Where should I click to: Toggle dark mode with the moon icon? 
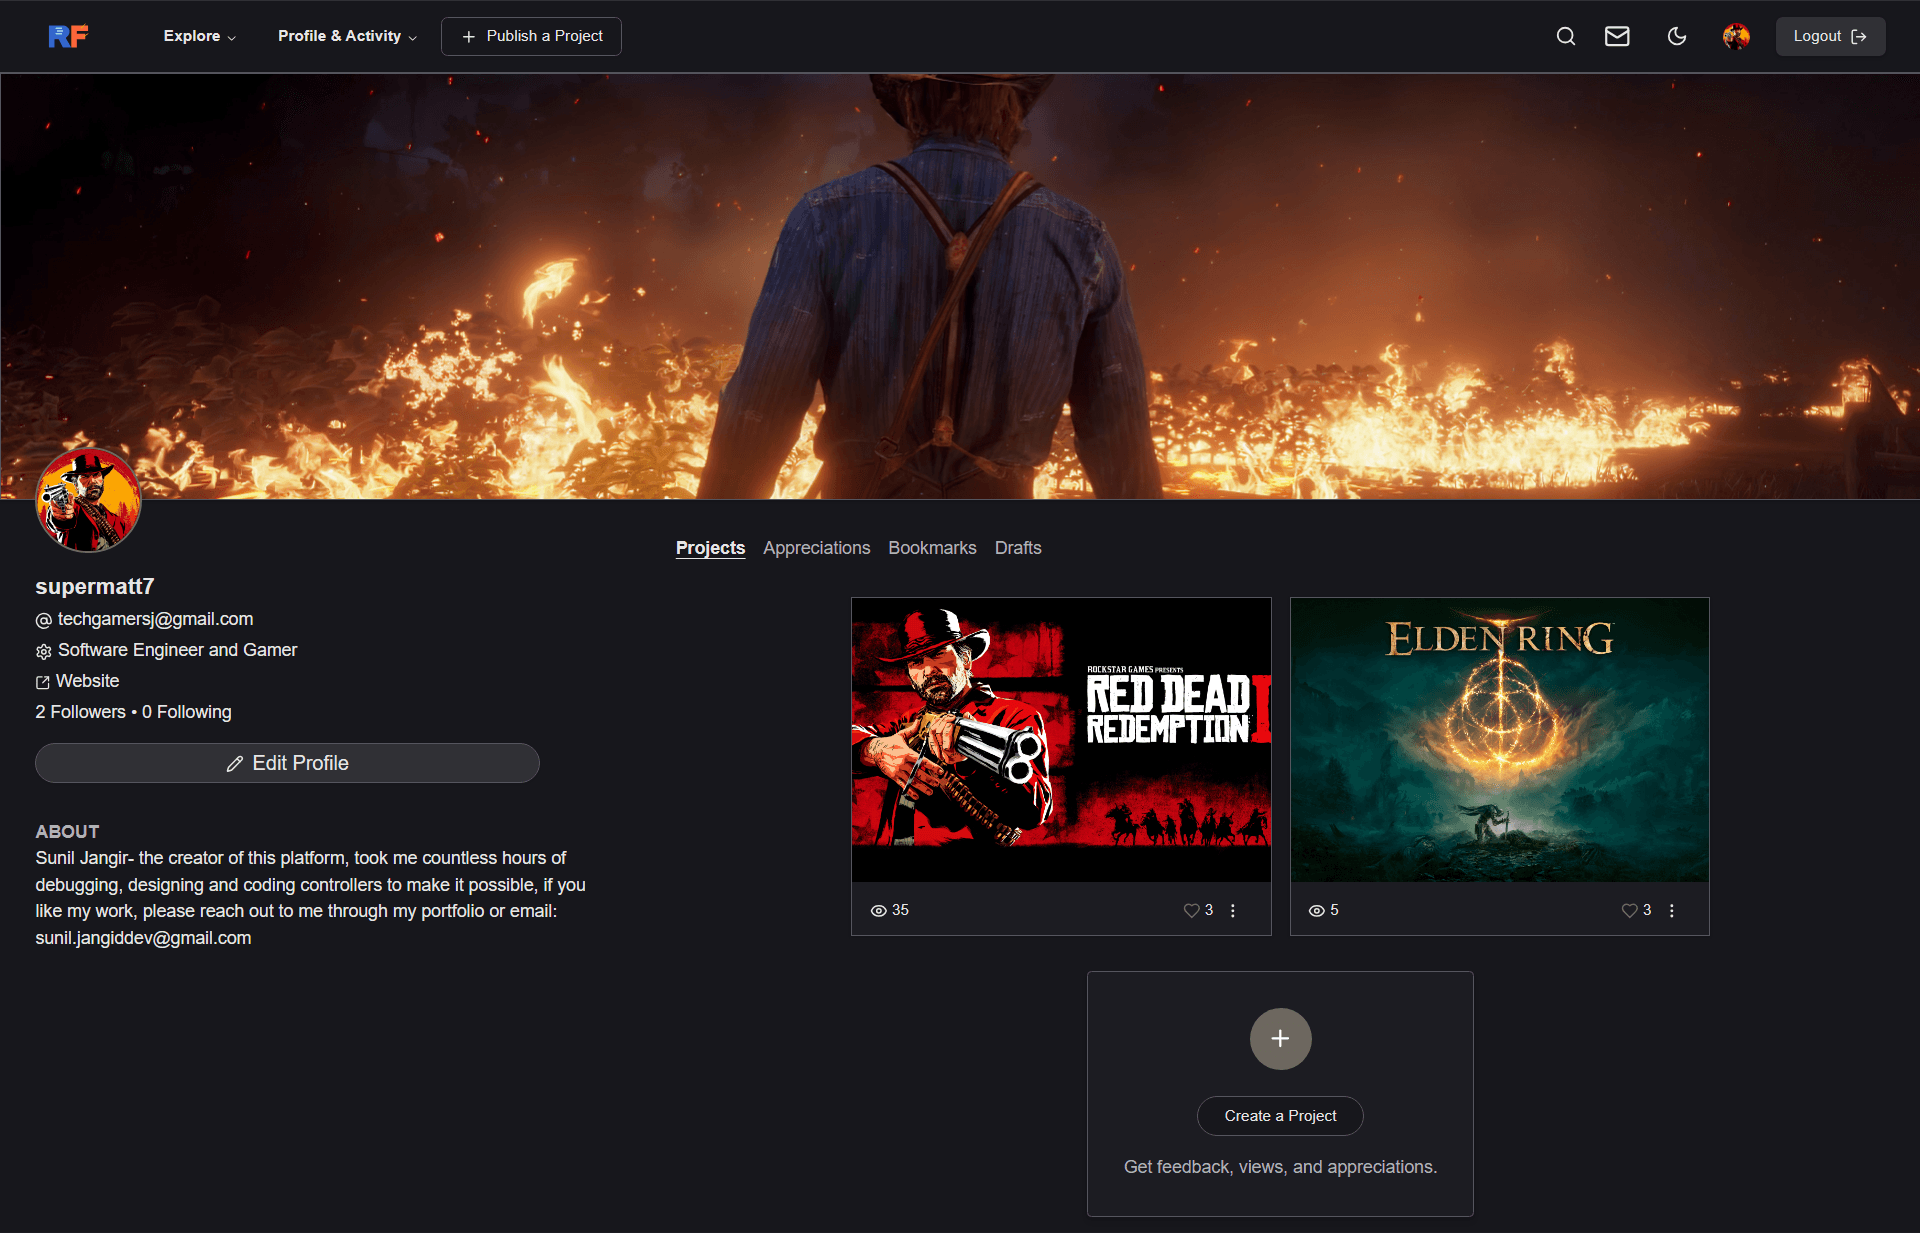pyautogui.click(x=1677, y=36)
